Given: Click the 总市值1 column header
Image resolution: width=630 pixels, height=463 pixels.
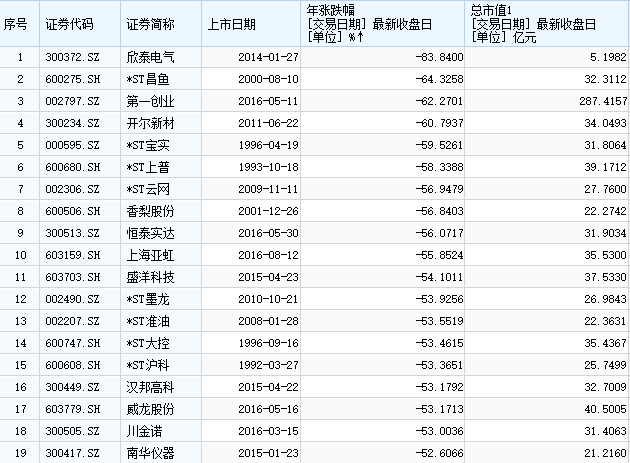Looking at the screenshot, I should [x=547, y=24].
